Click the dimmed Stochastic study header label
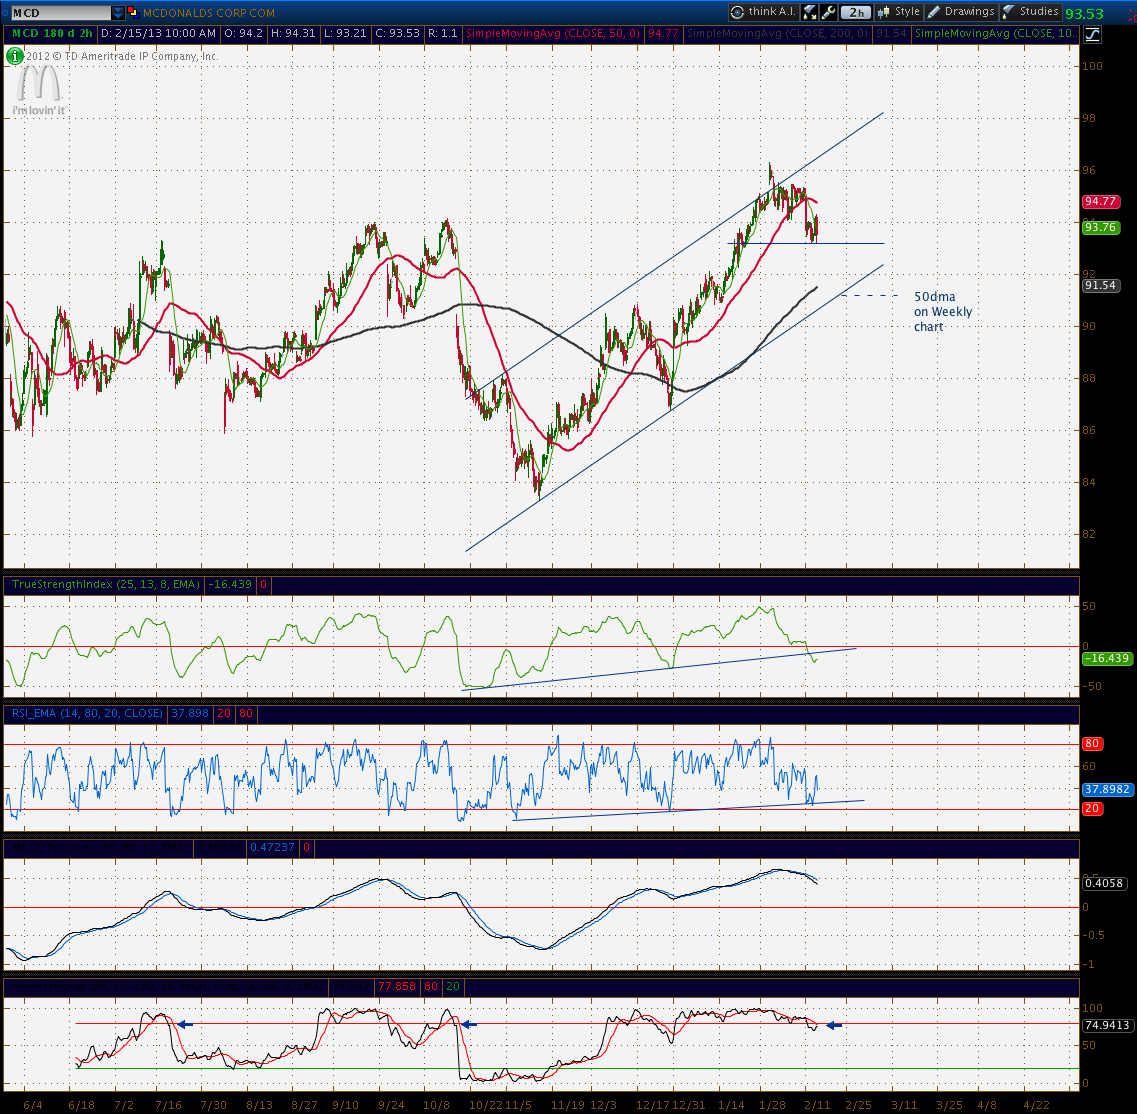The image size is (1137, 1114). 168,986
